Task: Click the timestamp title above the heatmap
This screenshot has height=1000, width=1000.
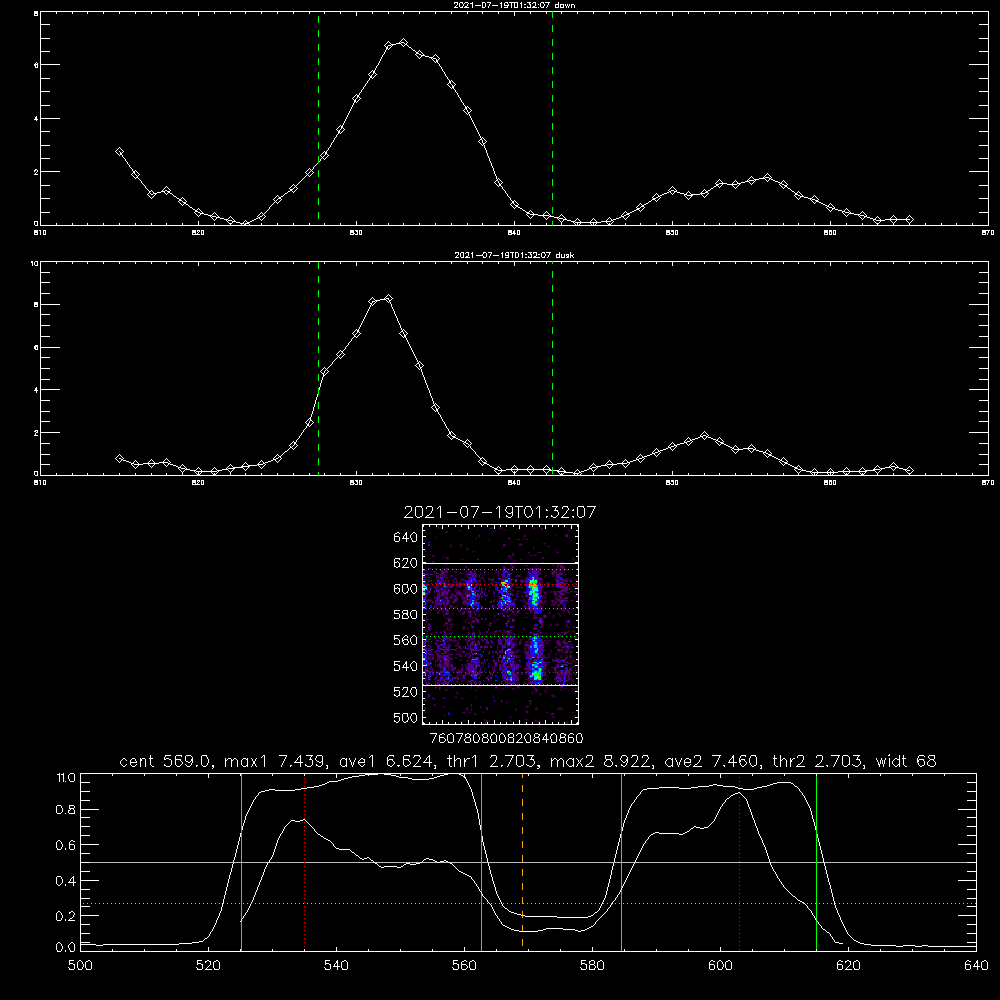Action: tap(499, 512)
